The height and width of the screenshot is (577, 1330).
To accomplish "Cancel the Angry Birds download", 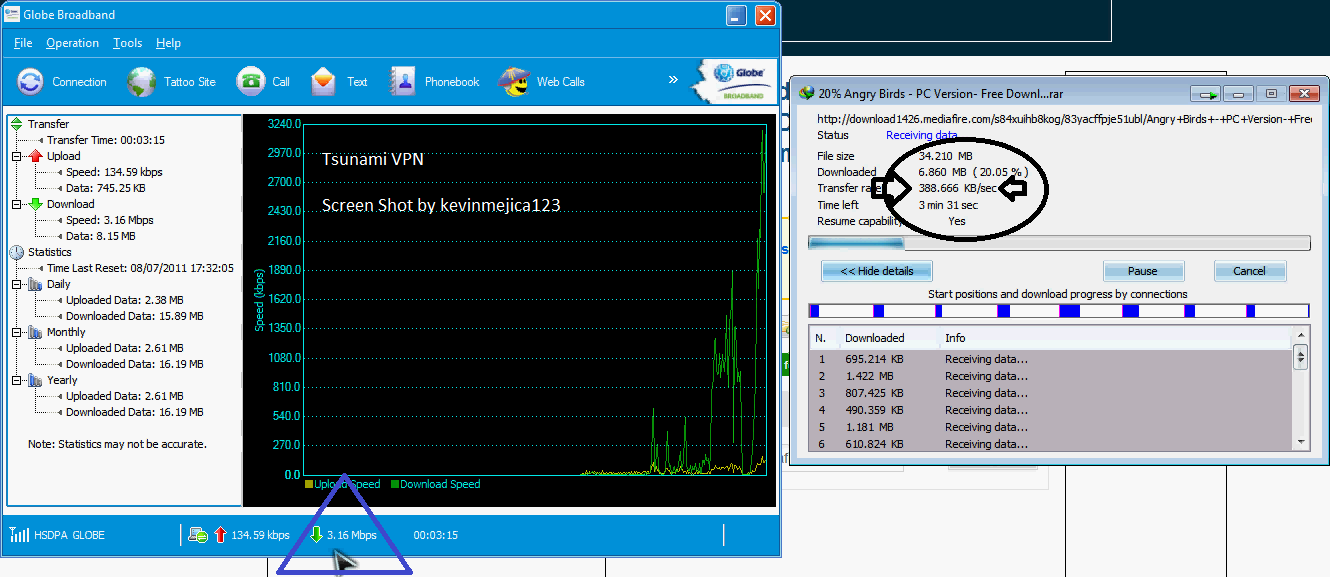I will (1249, 271).
